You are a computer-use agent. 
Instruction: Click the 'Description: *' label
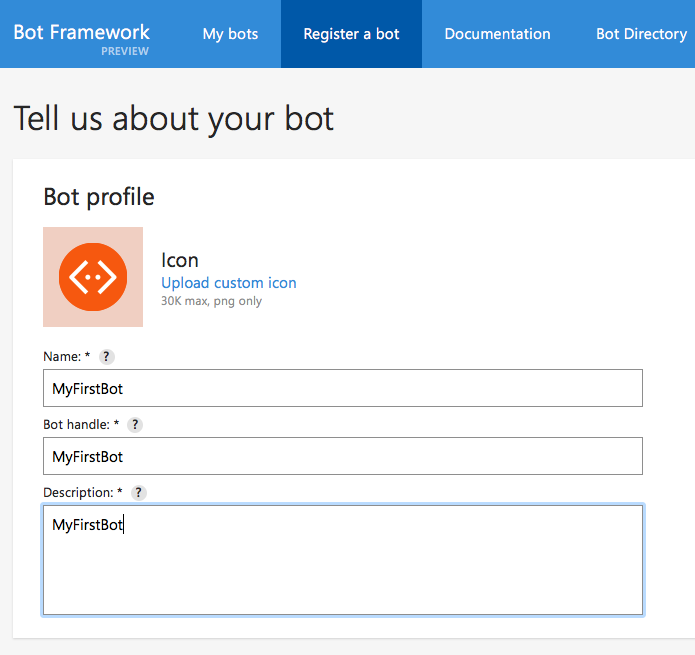[x=83, y=493]
